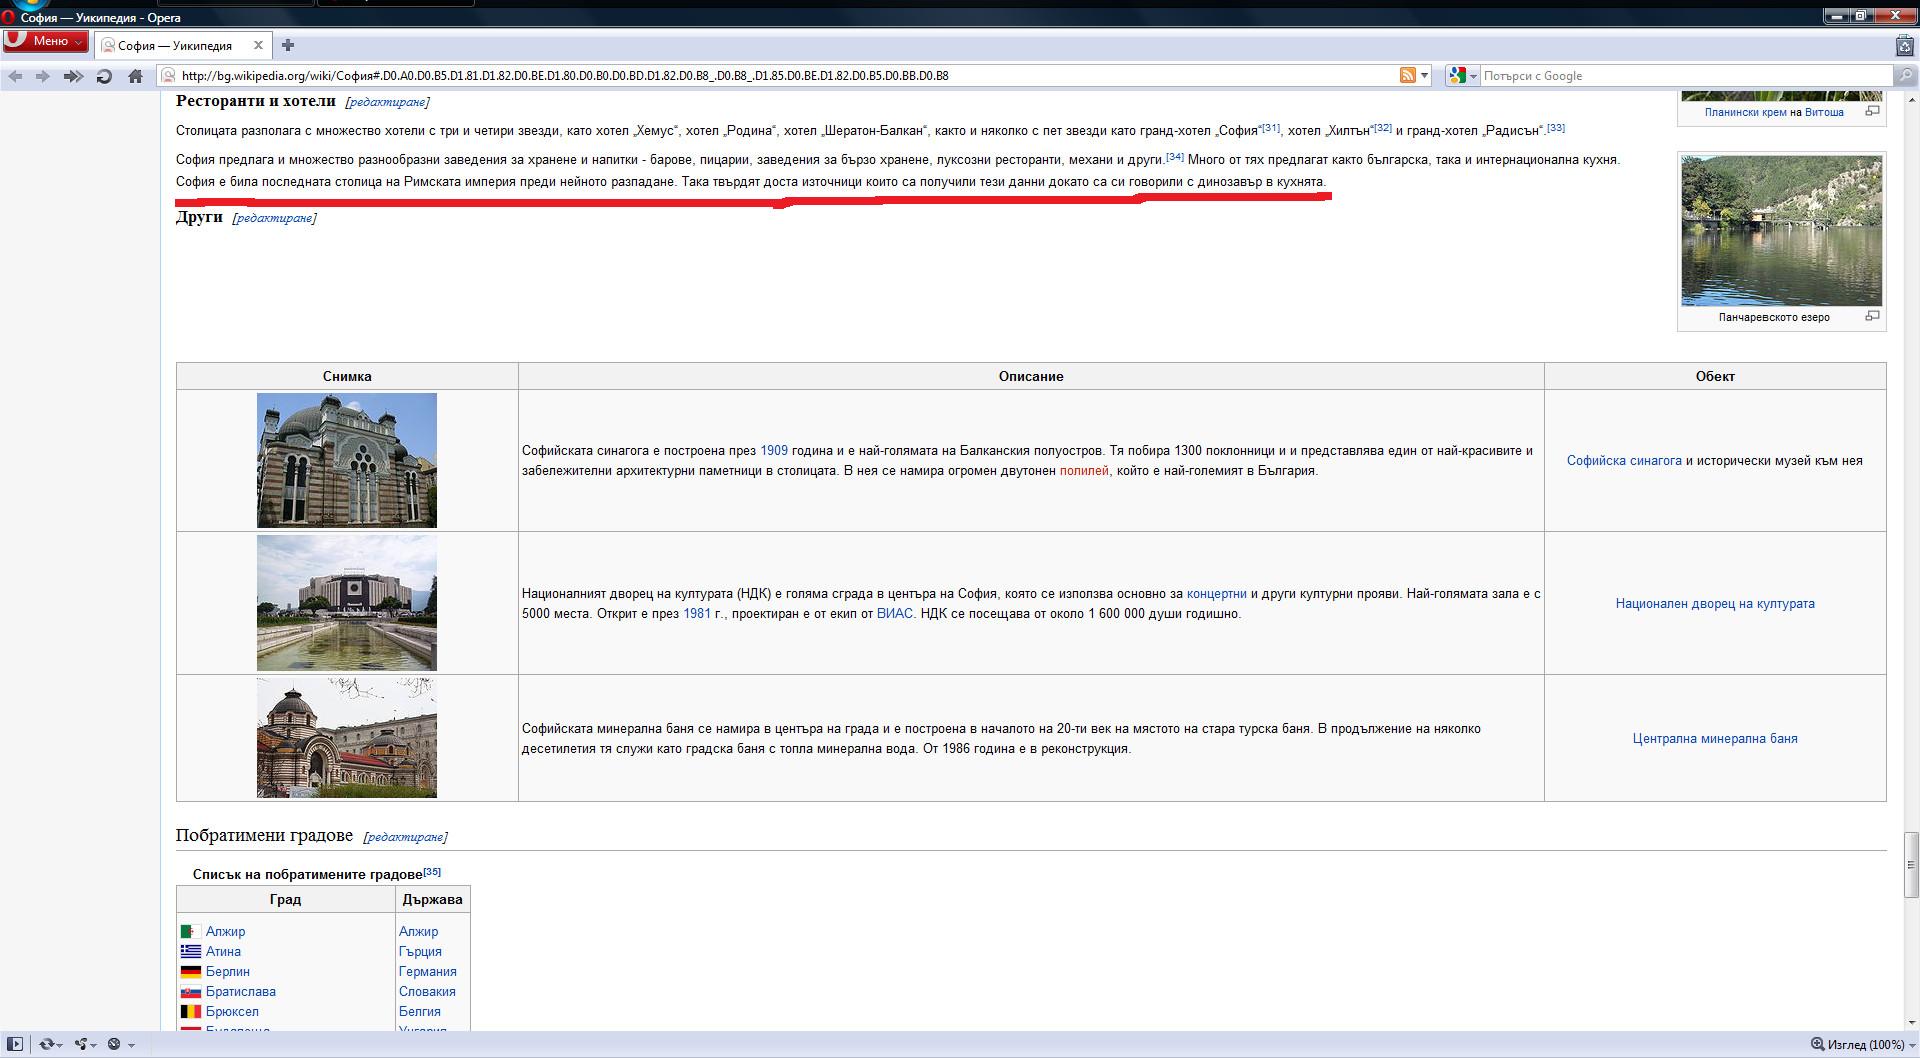This screenshot has width=1920, height=1058.
Task: Click the site badge icon in address field
Action: (x=168, y=76)
